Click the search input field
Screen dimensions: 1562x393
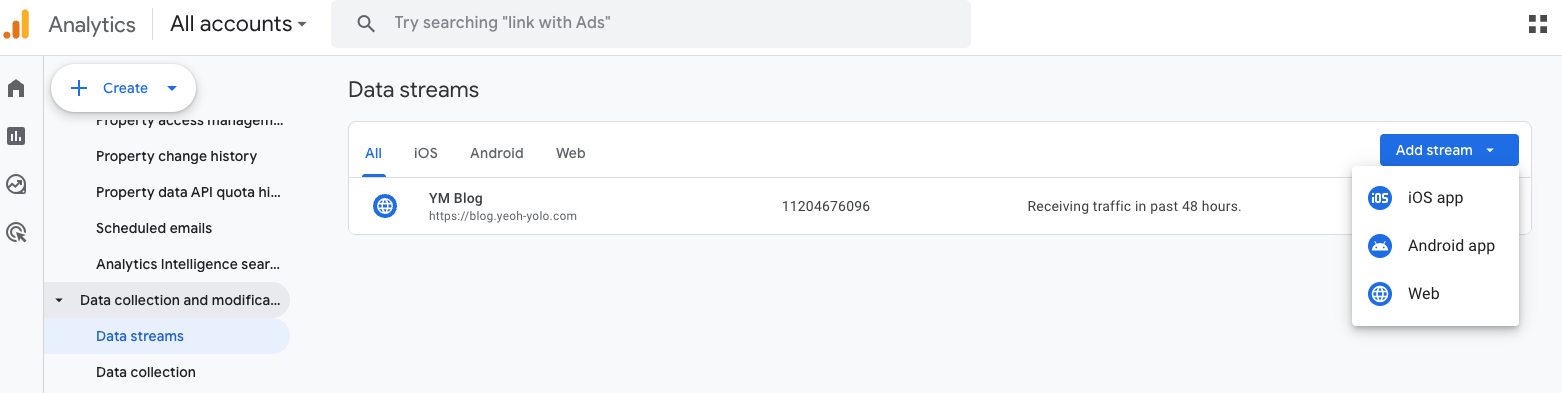point(651,23)
